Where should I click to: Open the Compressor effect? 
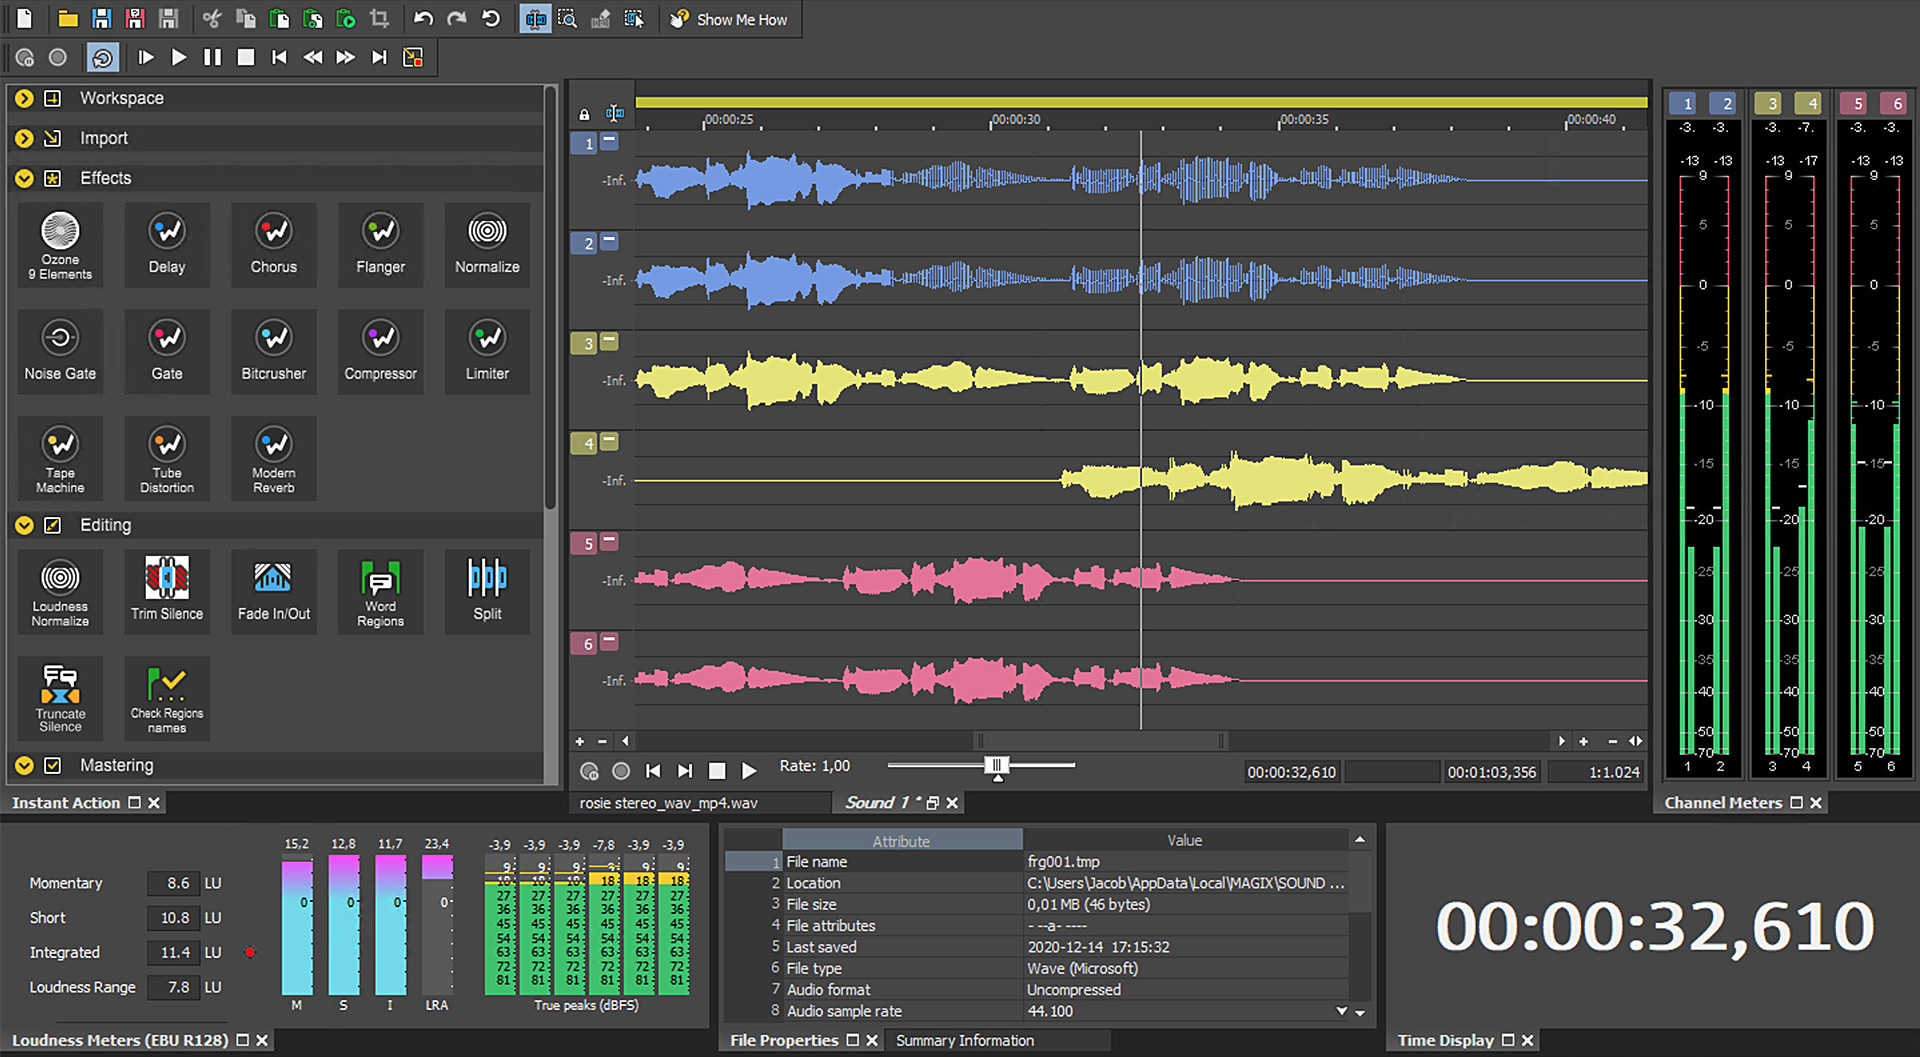coord(380,351)
